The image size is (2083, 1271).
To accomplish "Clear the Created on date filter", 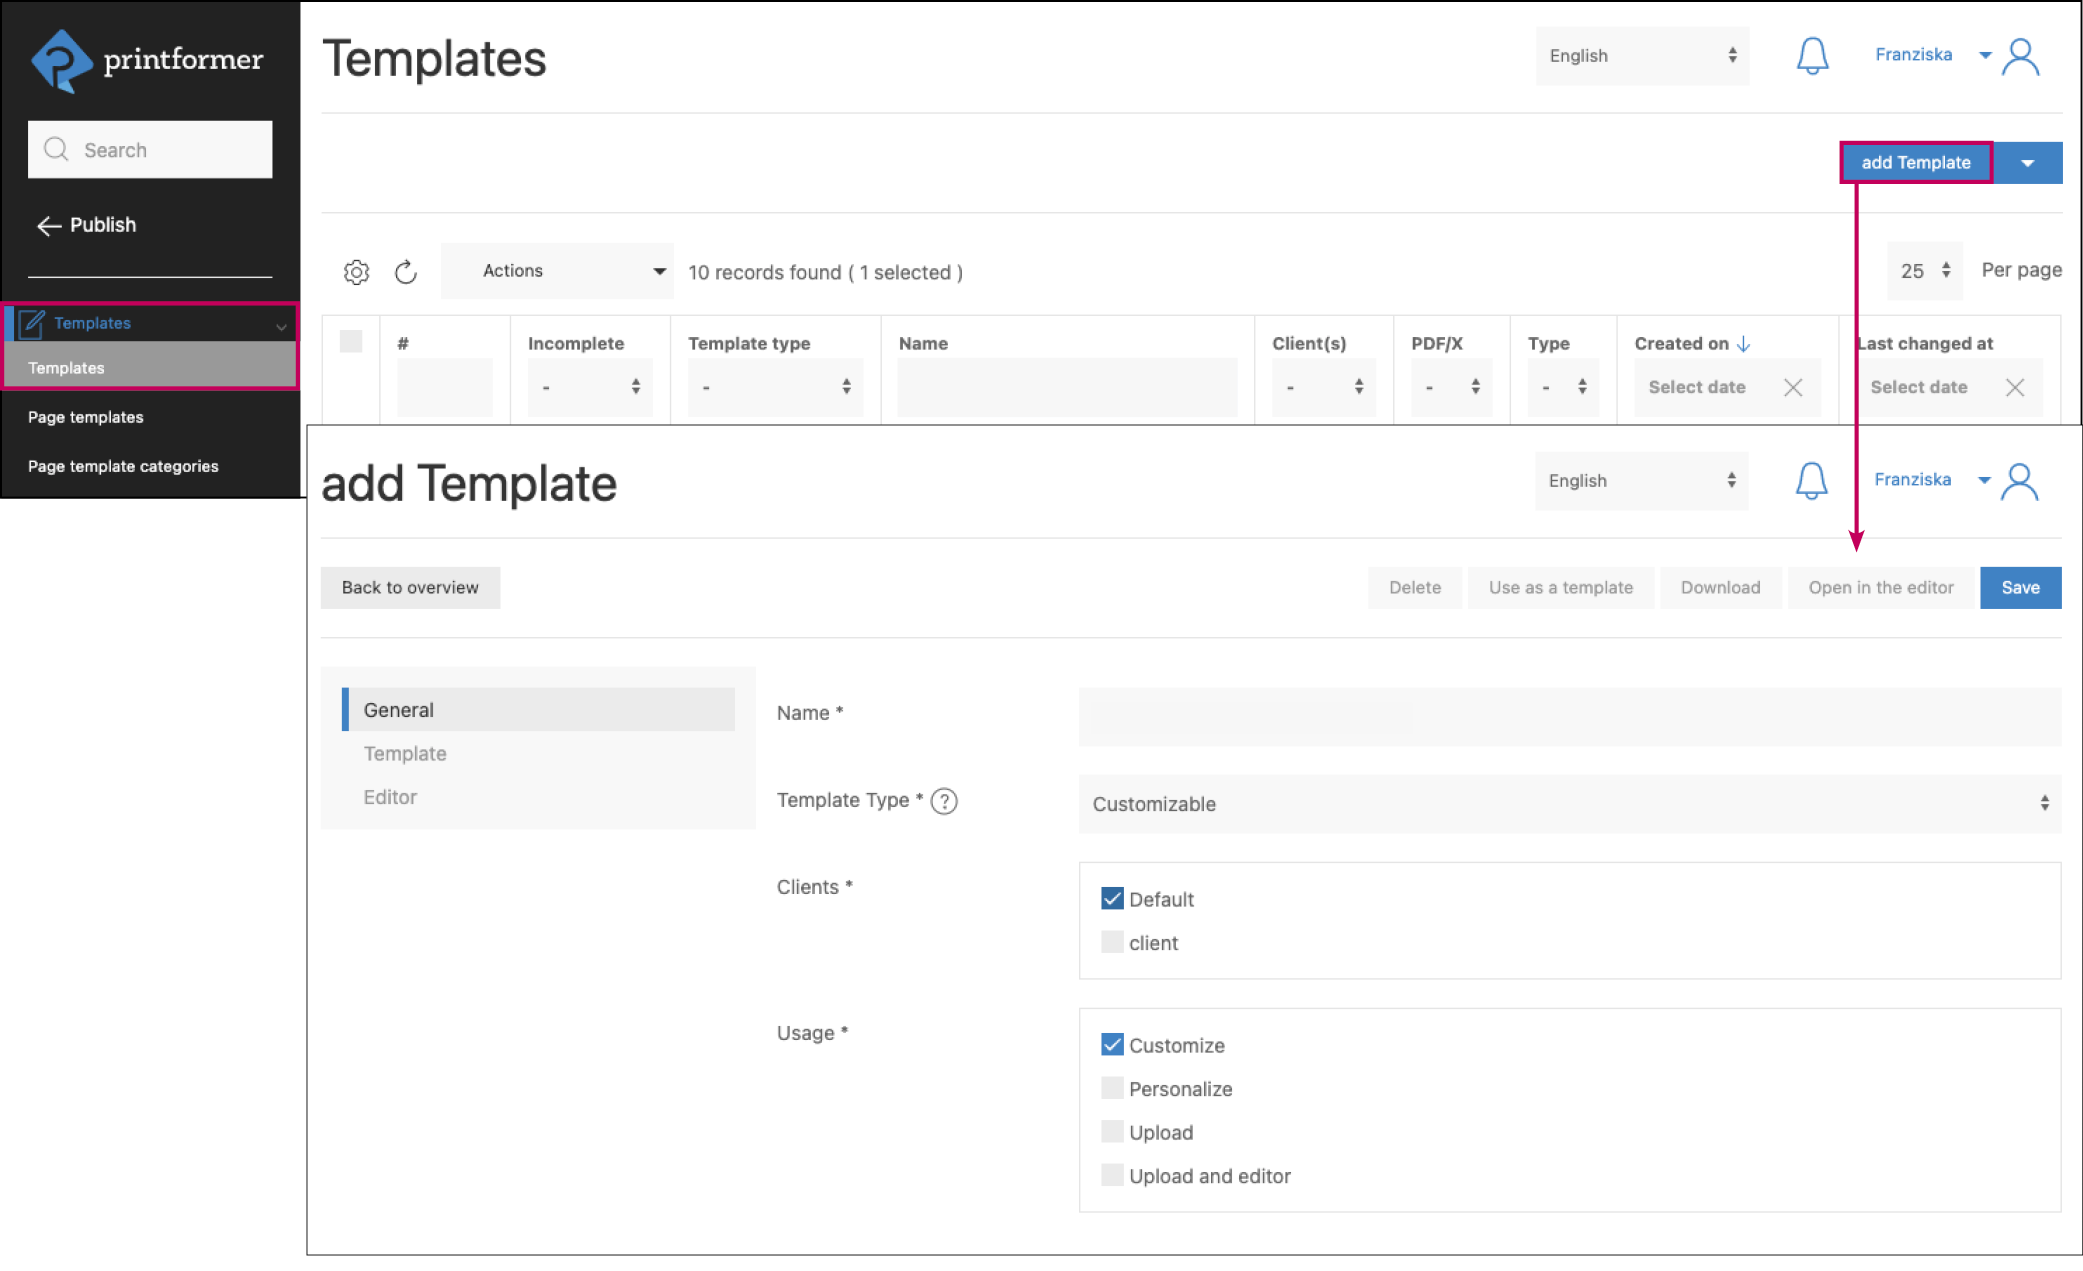I will click(x=1793, y=387).
